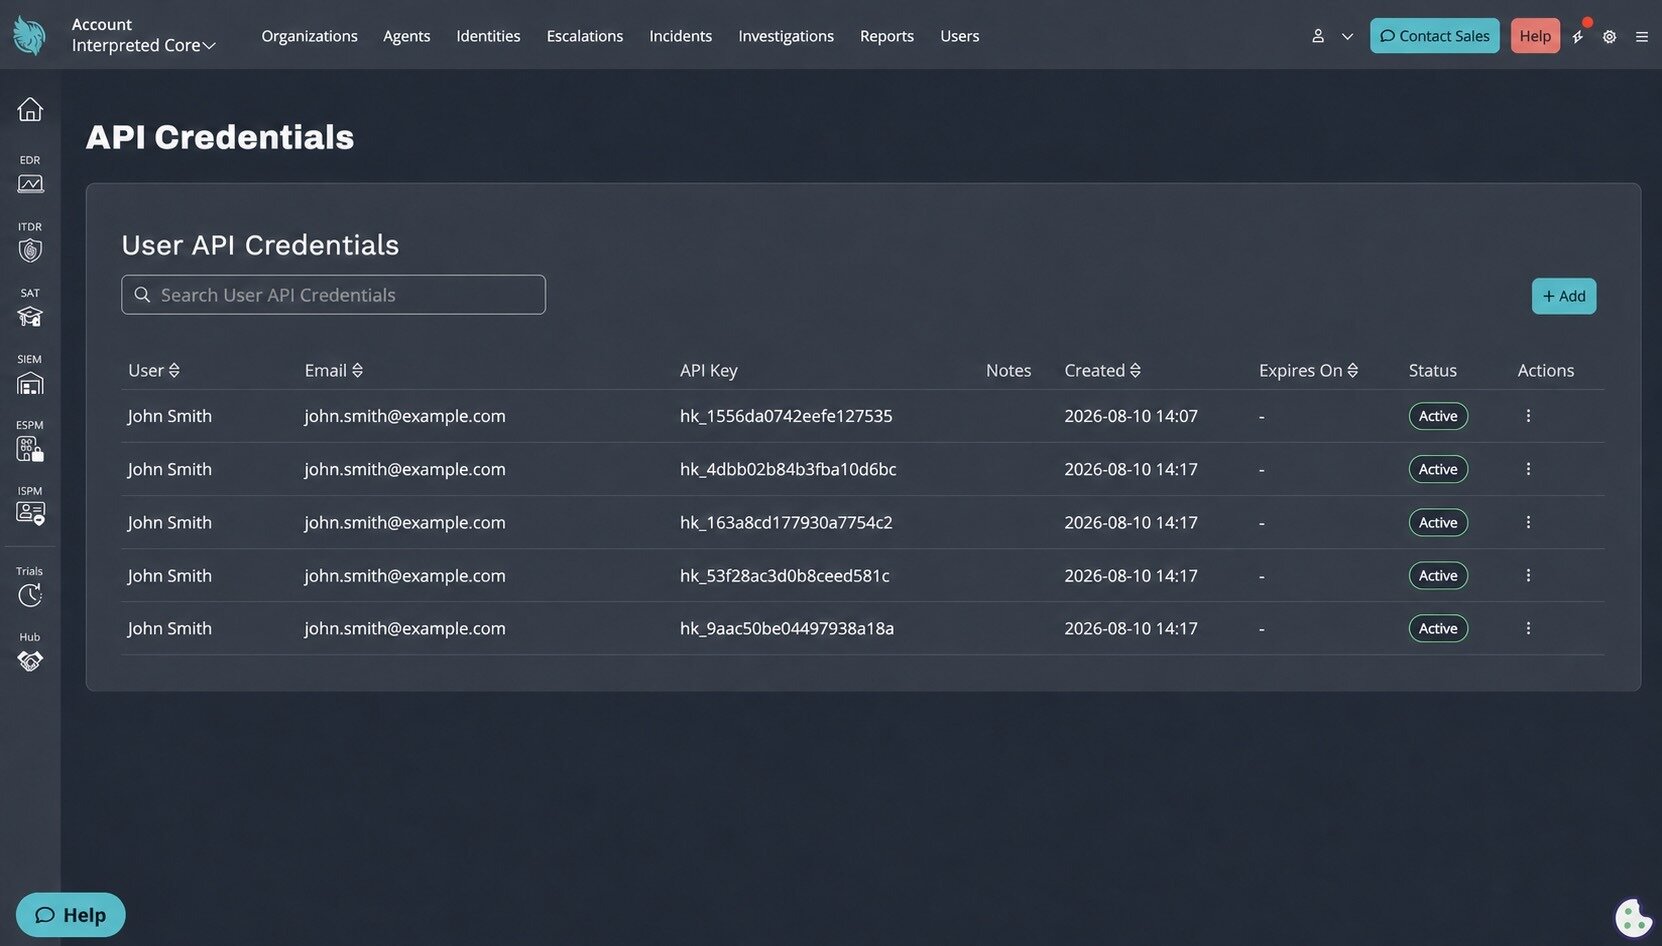
Task: Open the Agents menu
Action: [406, 36]
